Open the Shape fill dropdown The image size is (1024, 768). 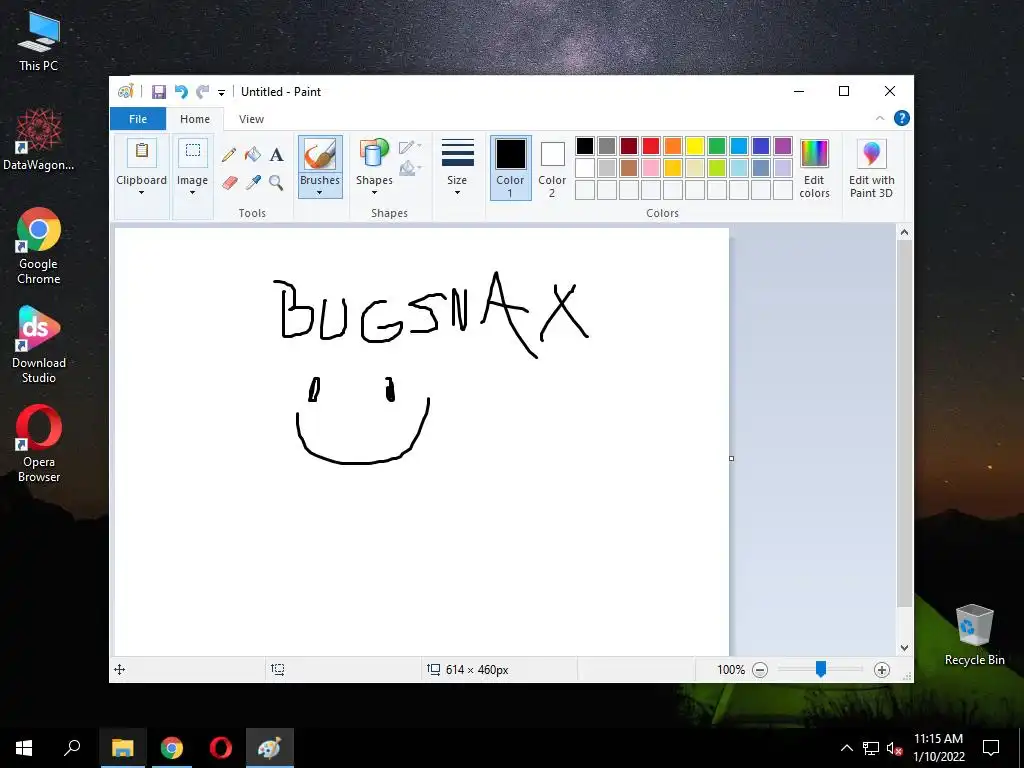point(410,168)
